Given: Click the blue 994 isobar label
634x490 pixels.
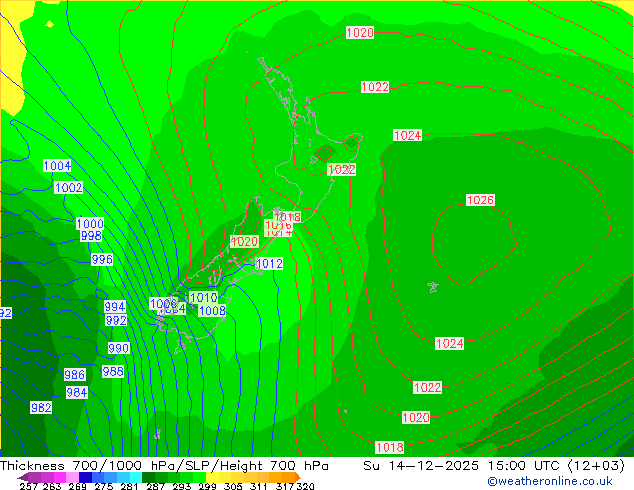Looking at the screenshot, I should click(x=115, y=306).
